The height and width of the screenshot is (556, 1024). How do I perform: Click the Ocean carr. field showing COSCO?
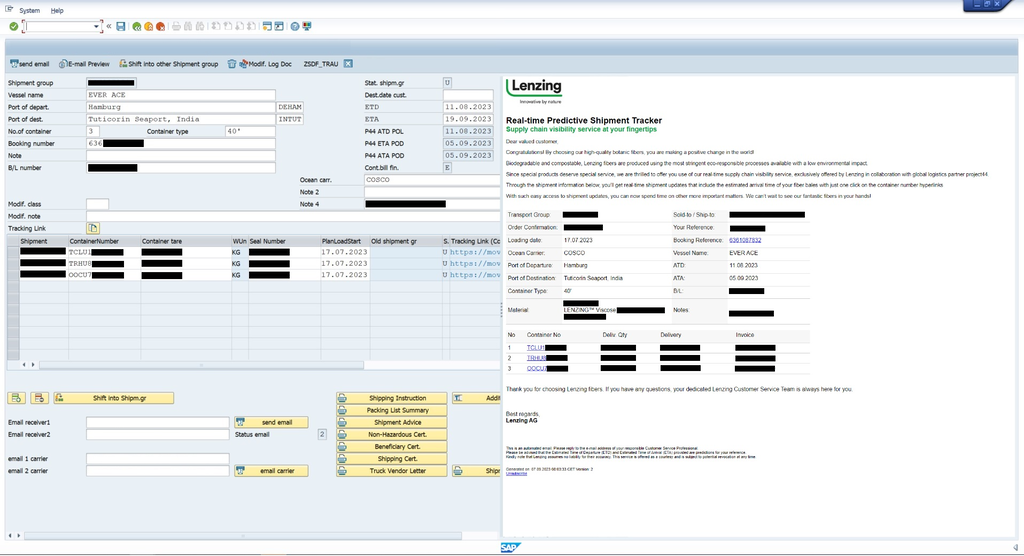point(432,180)
